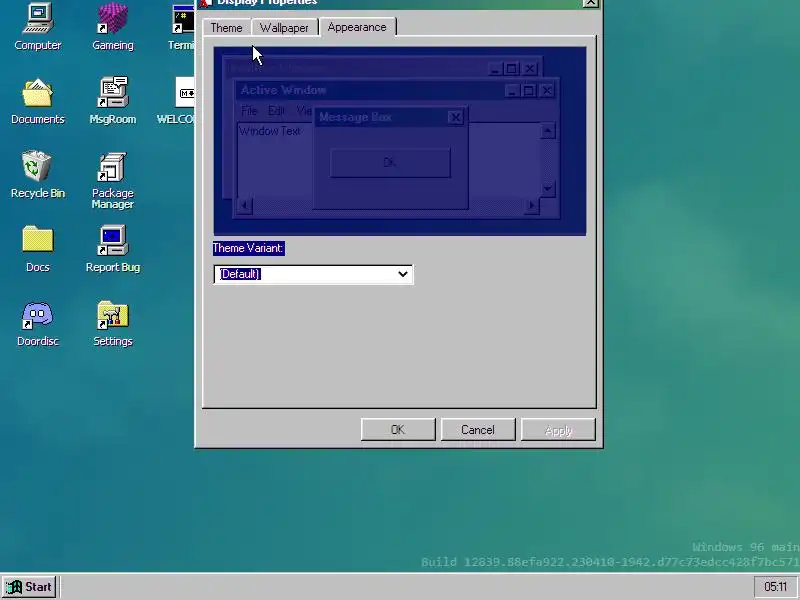Viewport: 800px width, 600px height.
Task: Open the Computer desktop icon
Action: pos(38,27)
